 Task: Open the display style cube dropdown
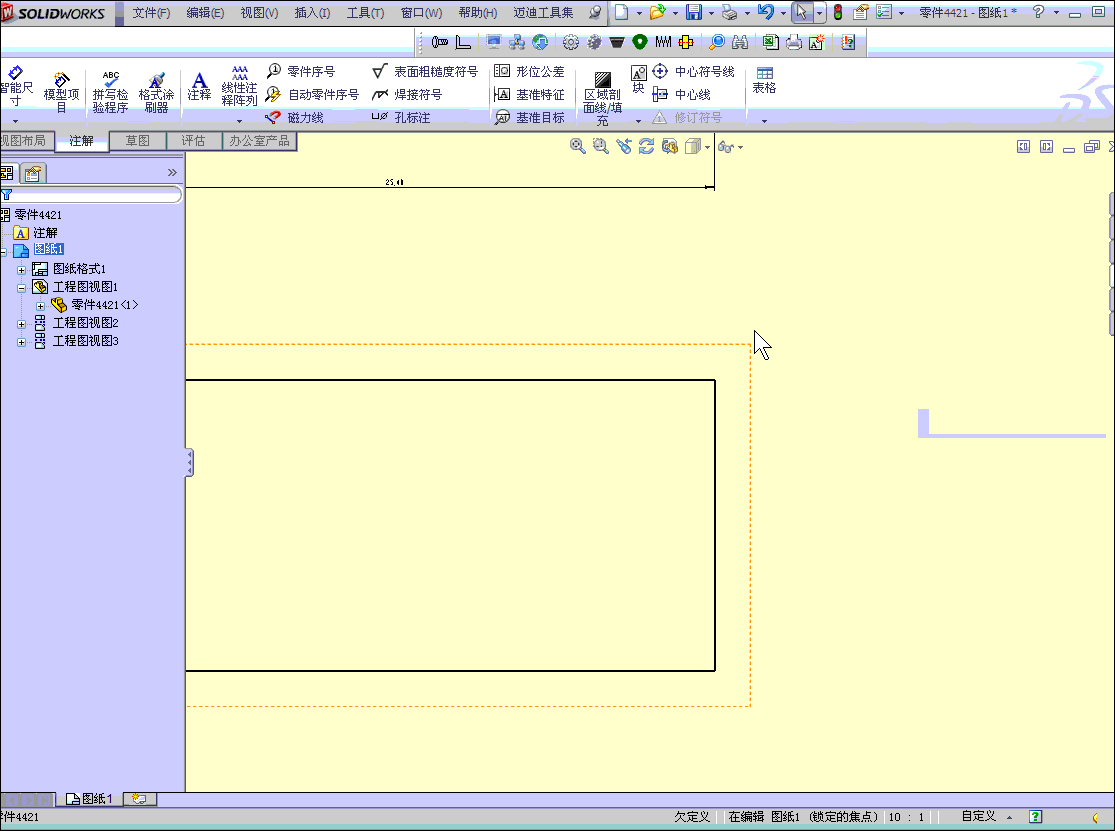[708, 147]
